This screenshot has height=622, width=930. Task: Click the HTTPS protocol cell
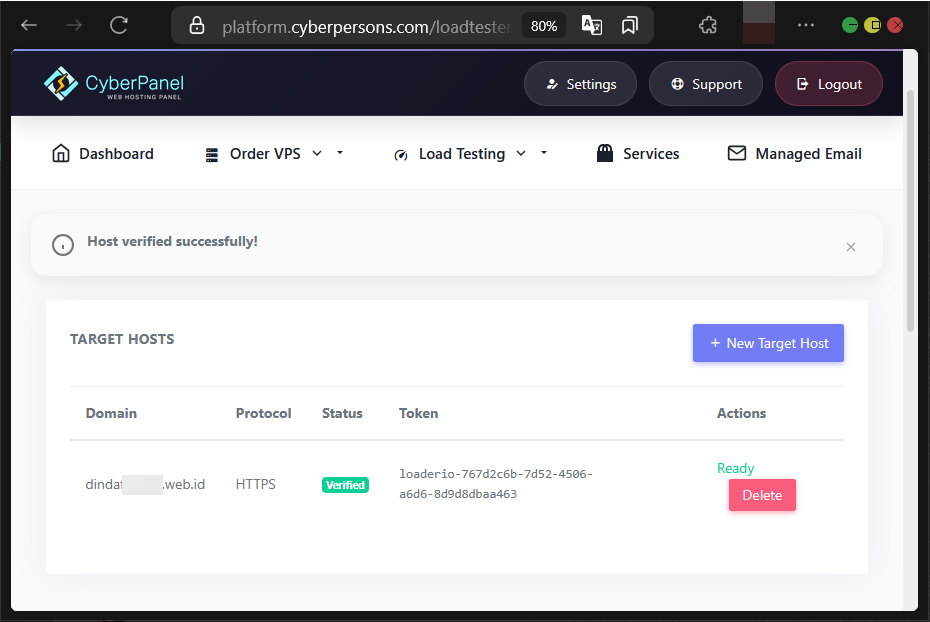256,484
